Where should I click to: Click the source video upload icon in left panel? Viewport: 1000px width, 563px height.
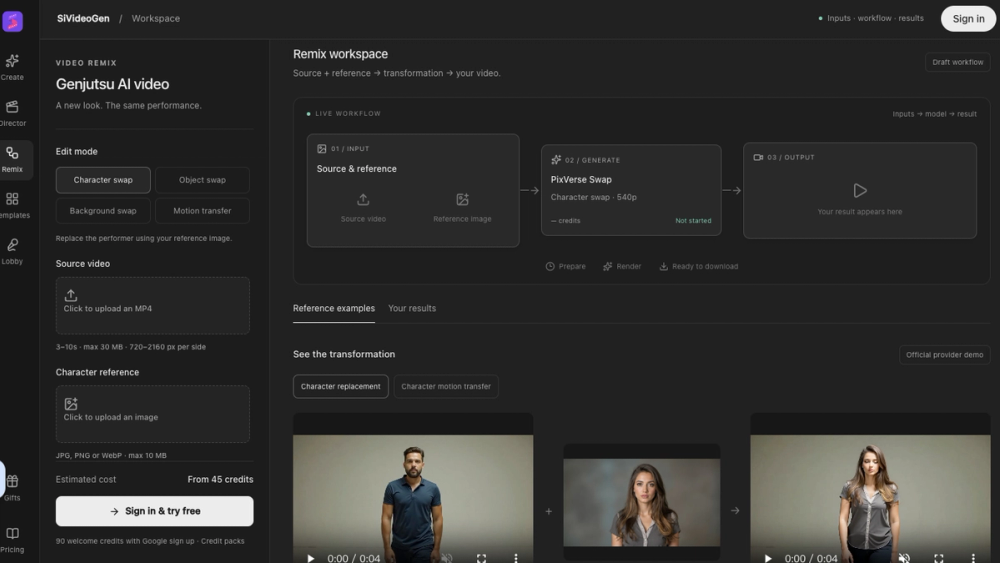pyautogui.click(x=71, y=295)
